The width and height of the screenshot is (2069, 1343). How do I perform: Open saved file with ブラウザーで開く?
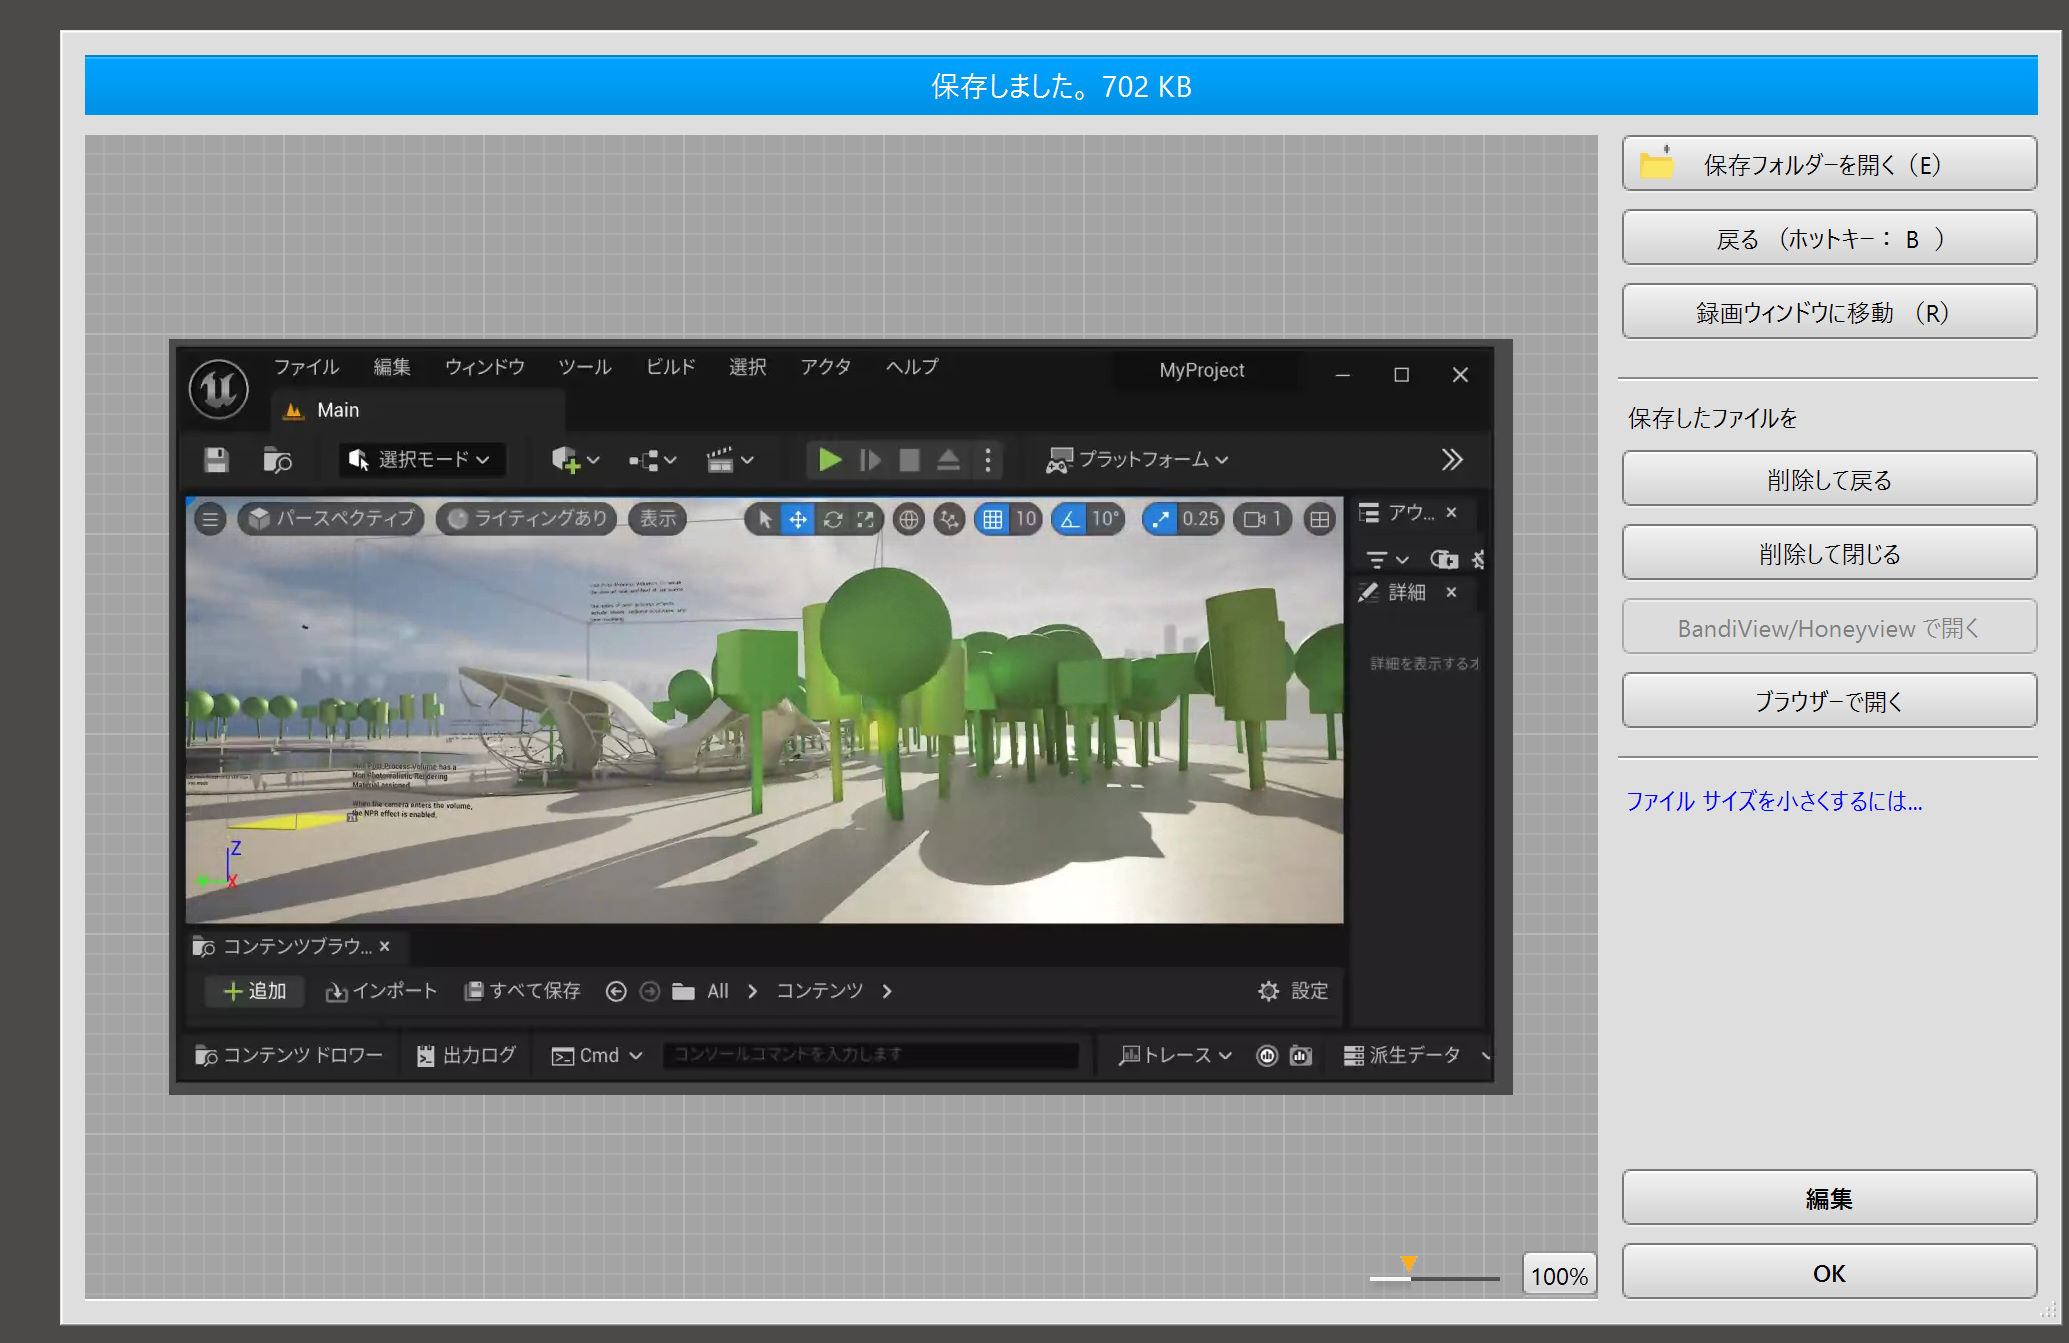1828,700
